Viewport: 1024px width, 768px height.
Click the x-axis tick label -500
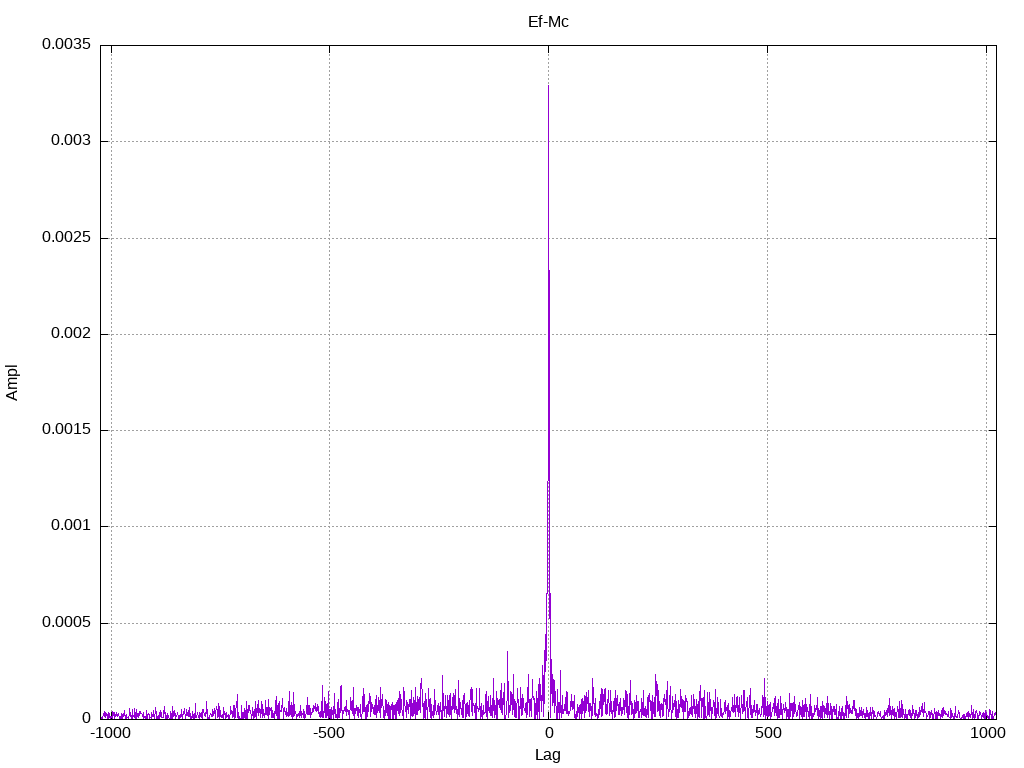[328, 733]
